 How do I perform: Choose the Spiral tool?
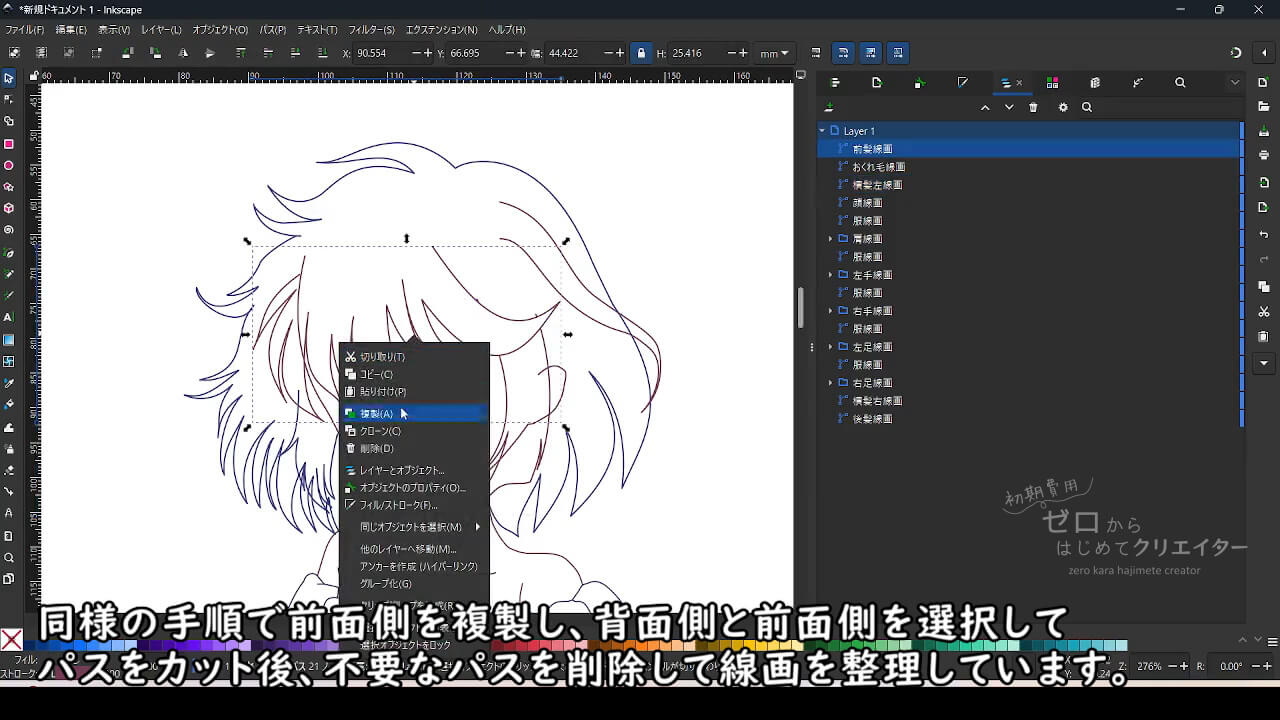point(9,230)
